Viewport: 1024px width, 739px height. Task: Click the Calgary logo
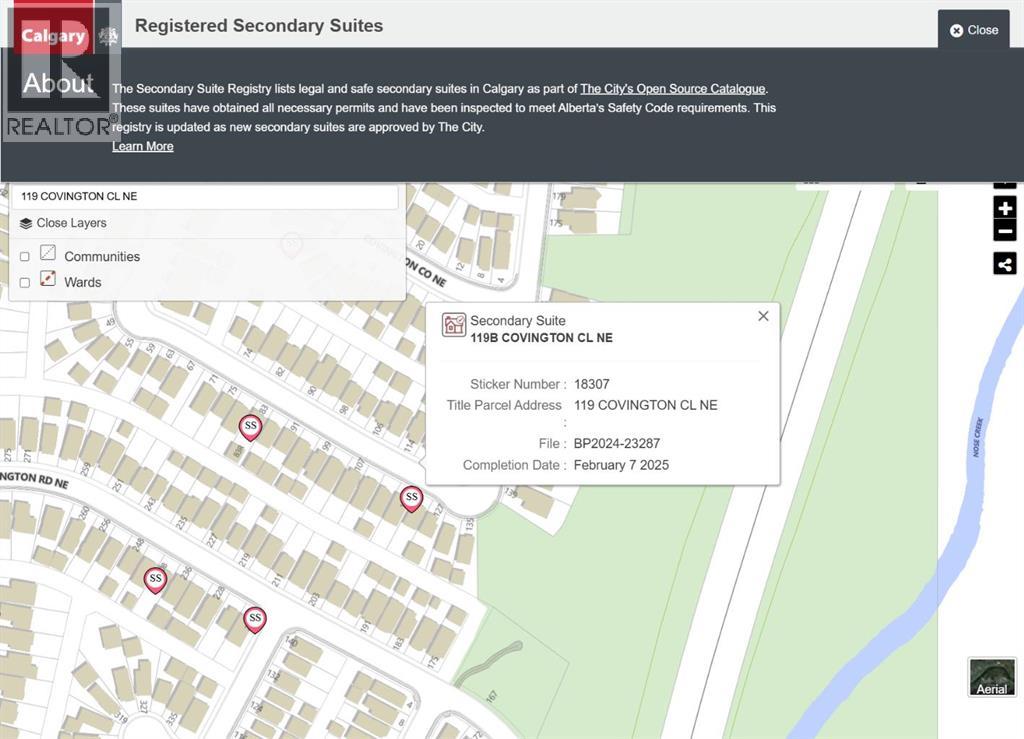tap(54, 35)
